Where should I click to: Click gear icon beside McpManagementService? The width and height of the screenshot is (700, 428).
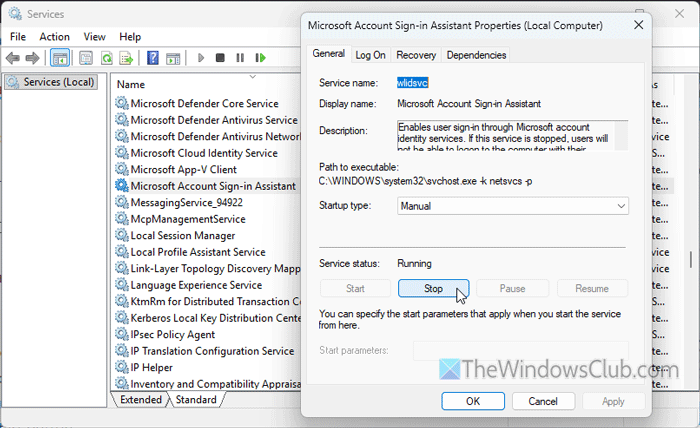tap(122, 219)
